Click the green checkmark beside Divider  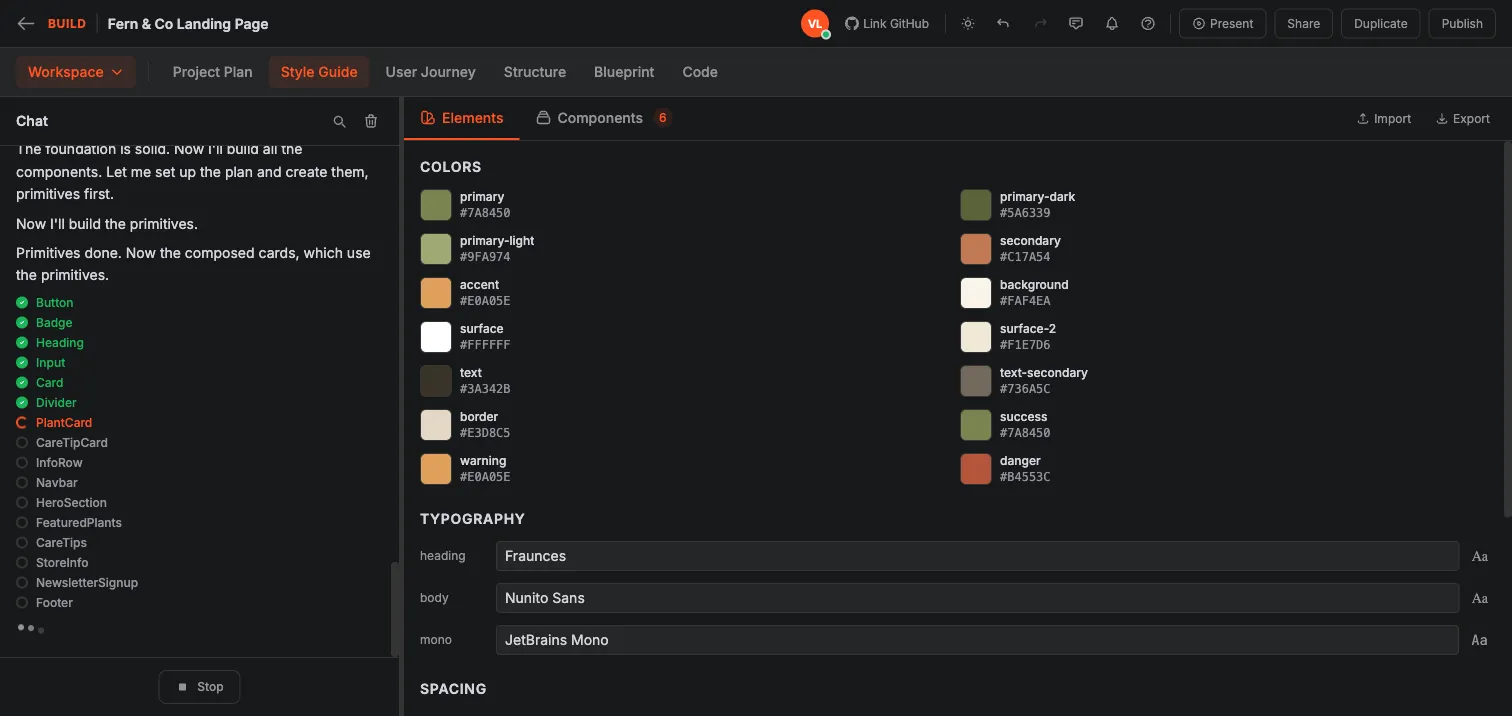tap(22, 403)
